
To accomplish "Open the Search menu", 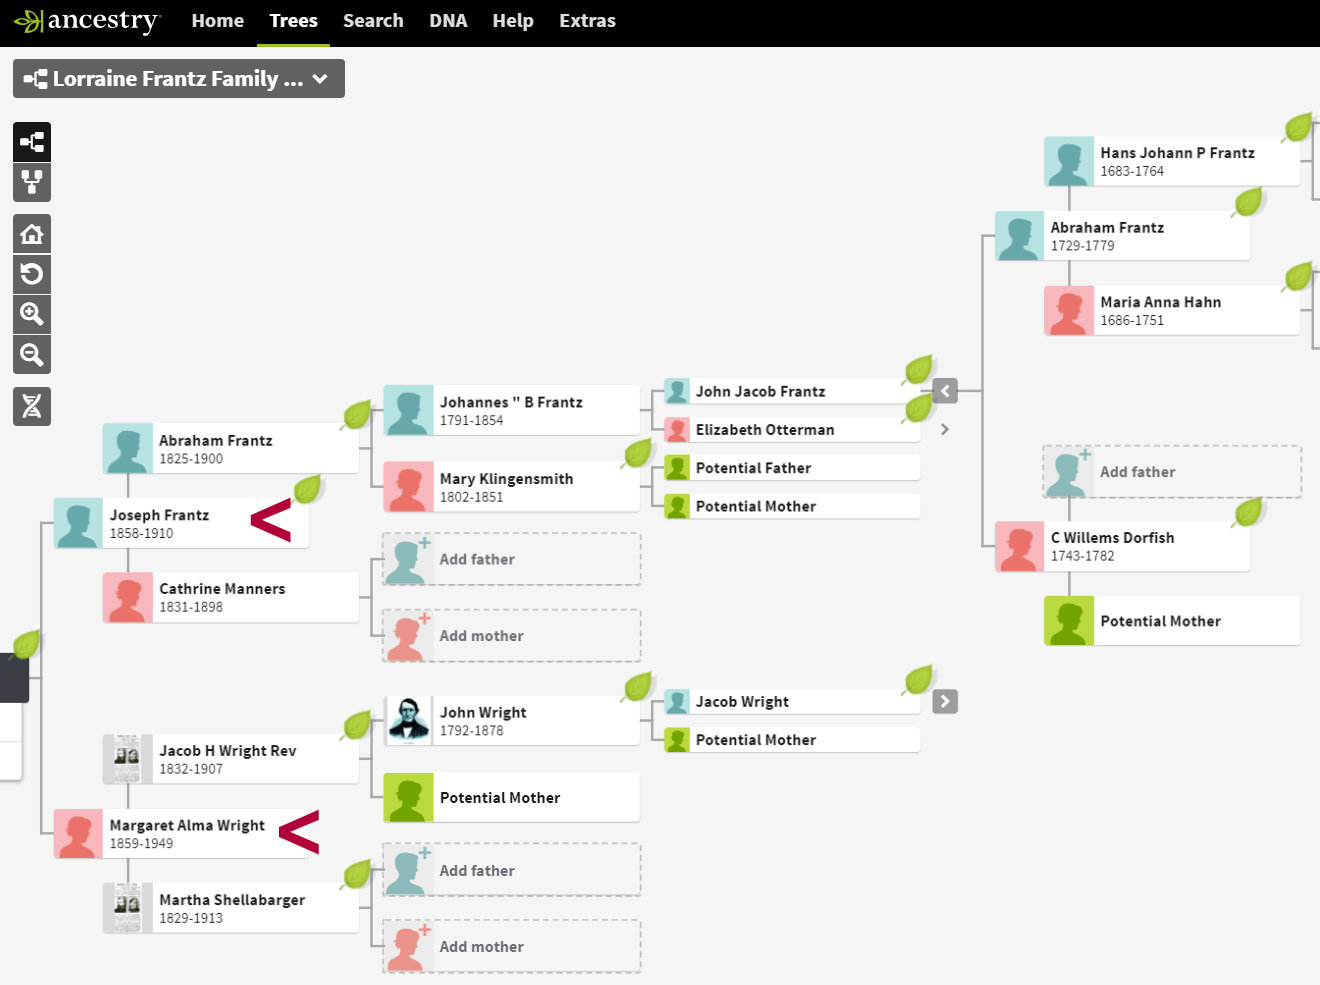I will (373, 21).
